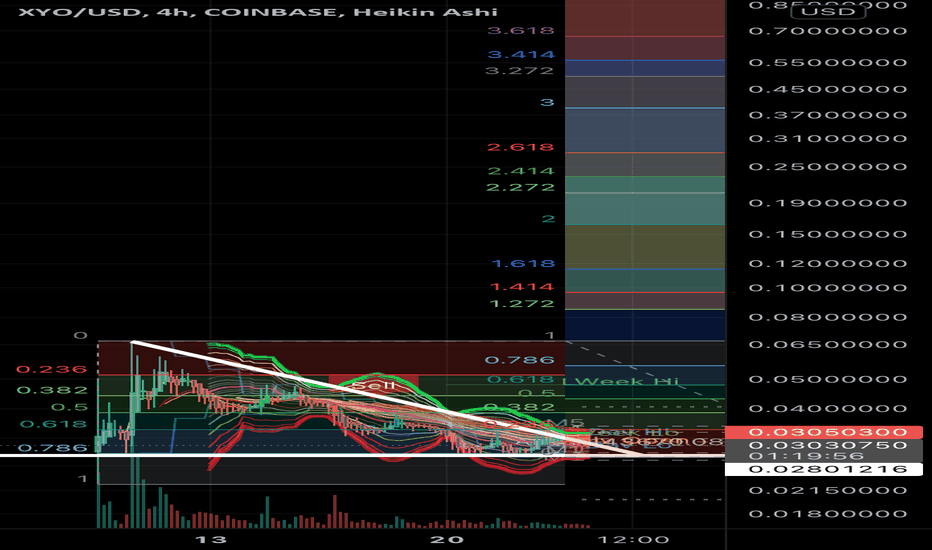The width and height of the screenshot is (932, 550).
Task: Click the 12:00 label on time axis
Action: pyautogui.click(x=633, y=540)
